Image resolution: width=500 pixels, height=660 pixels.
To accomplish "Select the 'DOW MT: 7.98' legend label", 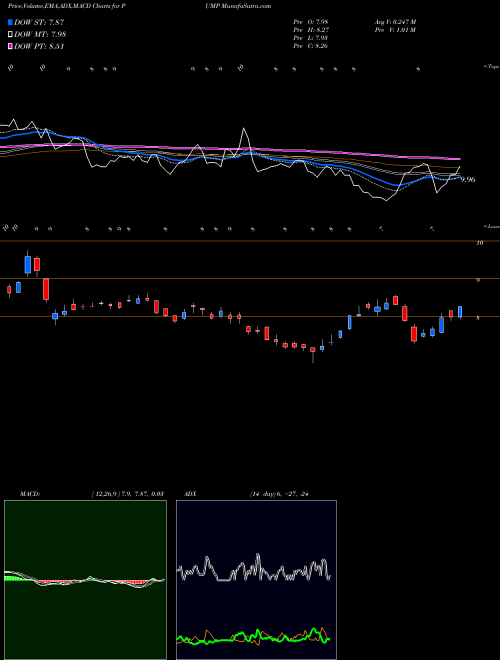I will tap(40, 35).
